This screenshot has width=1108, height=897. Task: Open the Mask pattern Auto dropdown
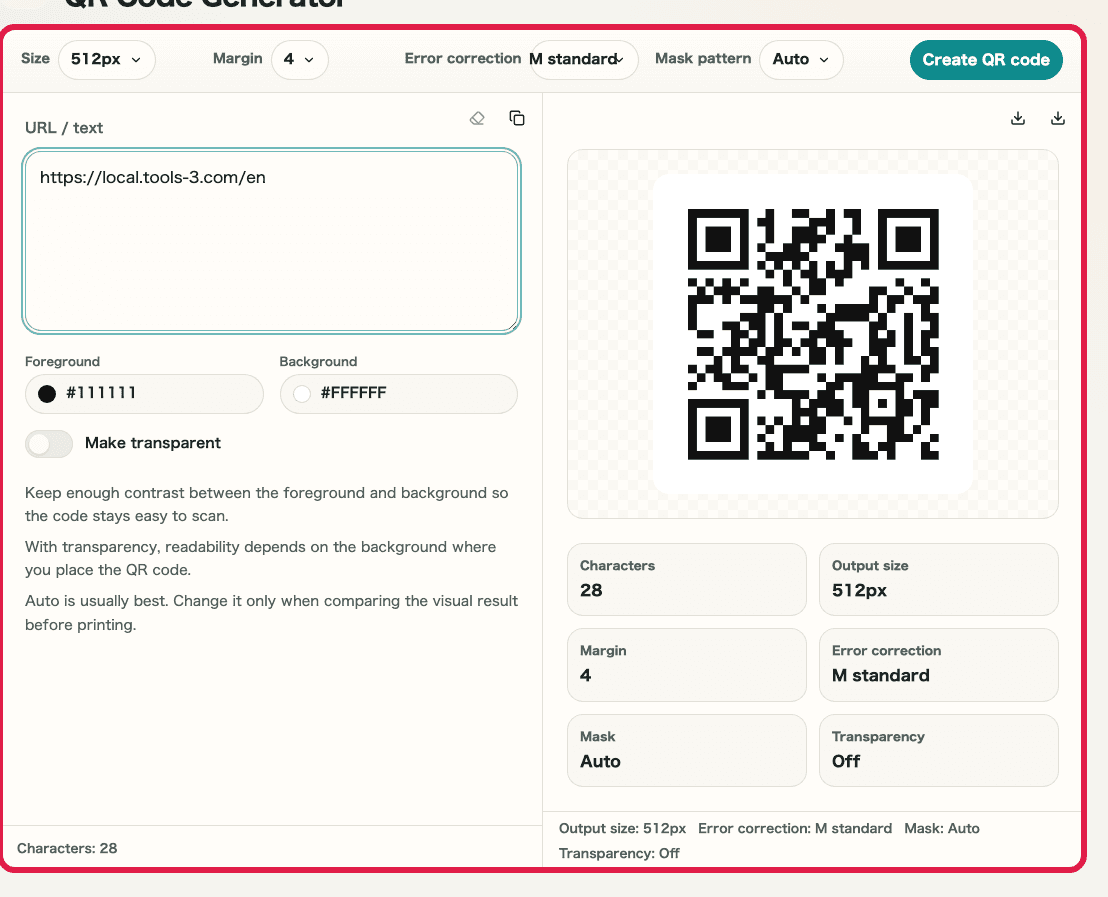(801, 59)
